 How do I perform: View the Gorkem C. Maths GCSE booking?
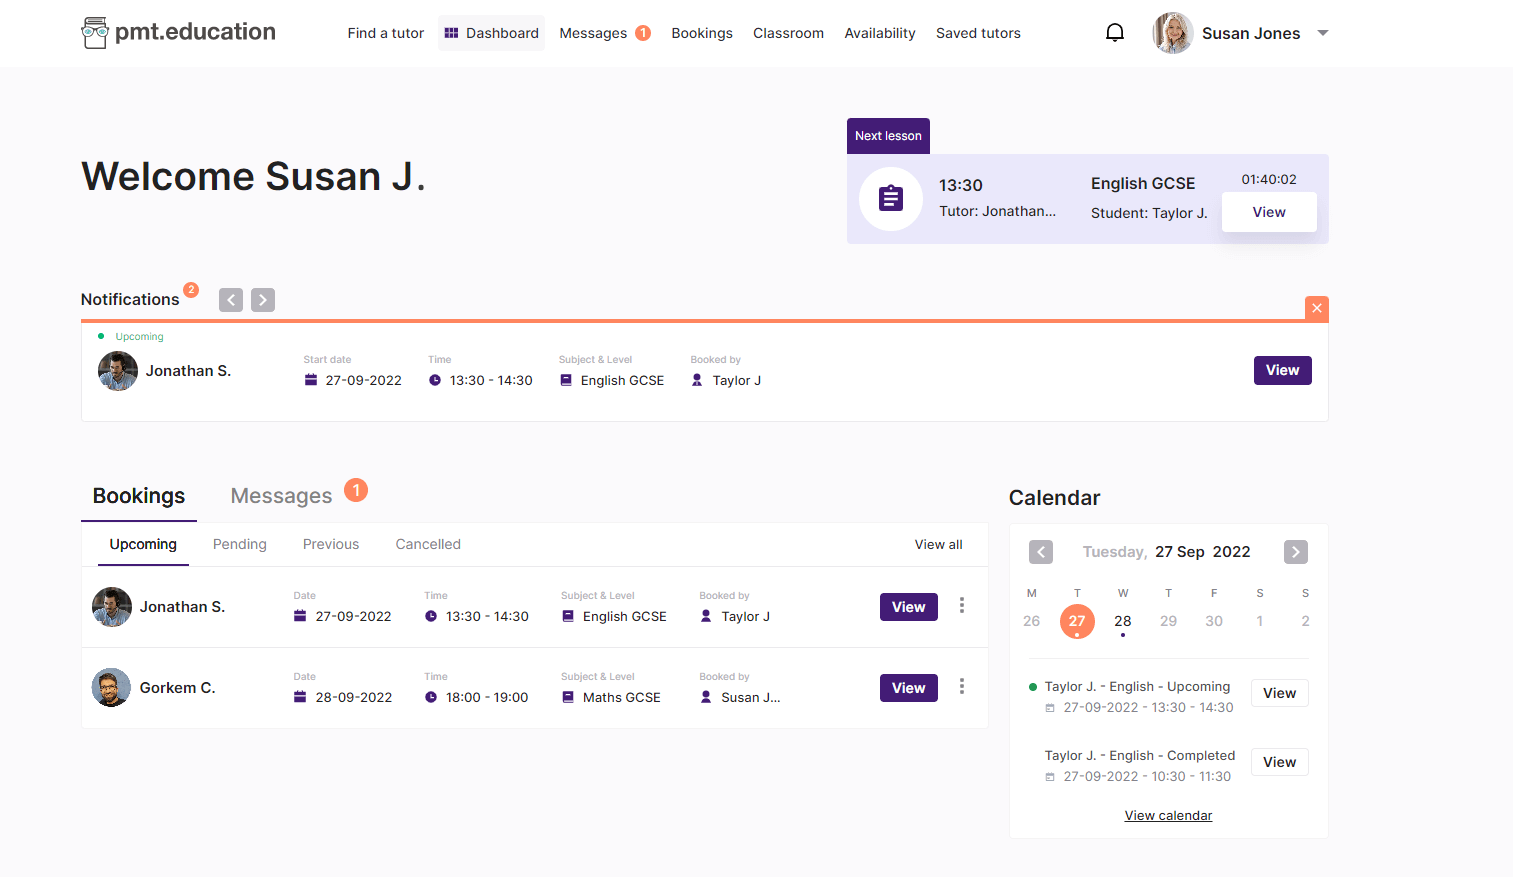[x=908, y=688]
